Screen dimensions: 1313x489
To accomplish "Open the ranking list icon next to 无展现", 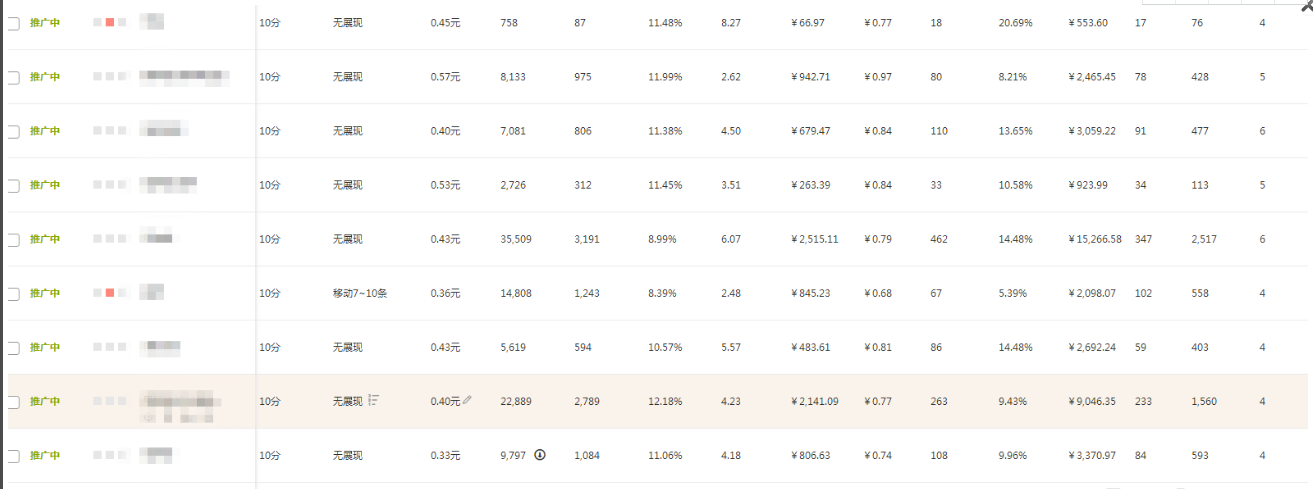I will [373, 400].
